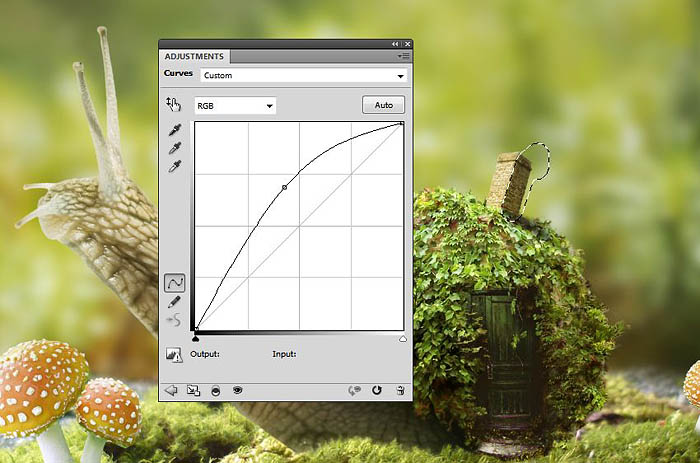Image resolution: width=700 pixels, height=463 pixels.
Task: Click the histogram warning icon beside Output
Action: [174, 354]
